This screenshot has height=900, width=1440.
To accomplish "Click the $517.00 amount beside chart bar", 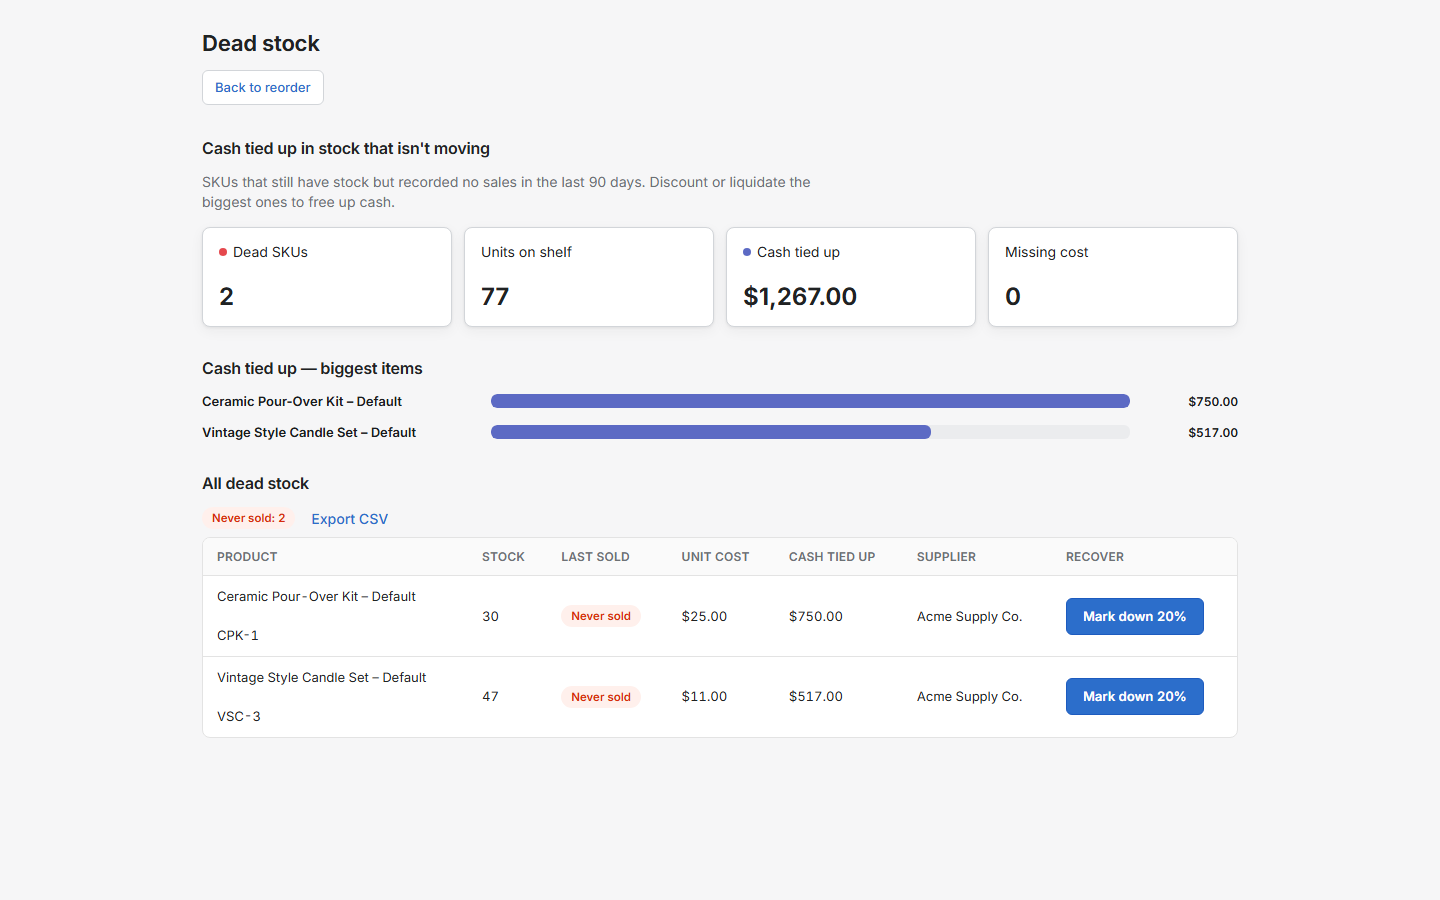I will [1213, 433].
